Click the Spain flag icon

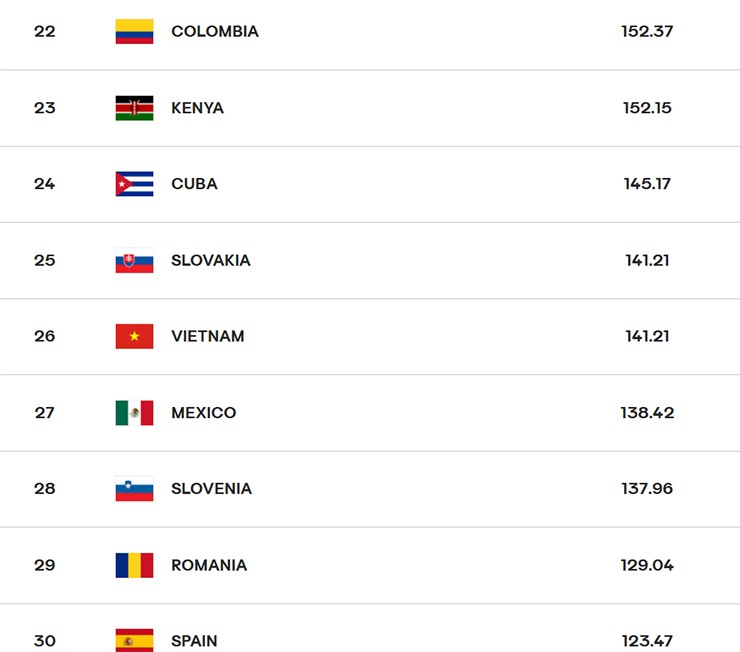135,640
